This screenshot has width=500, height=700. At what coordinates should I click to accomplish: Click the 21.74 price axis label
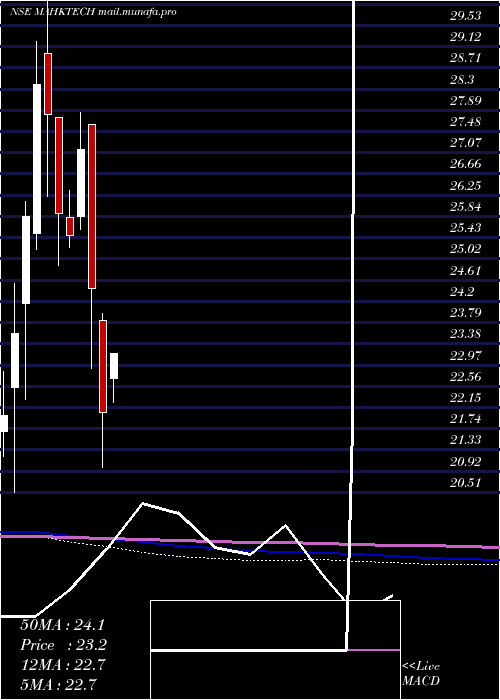[x=466, y=419]
